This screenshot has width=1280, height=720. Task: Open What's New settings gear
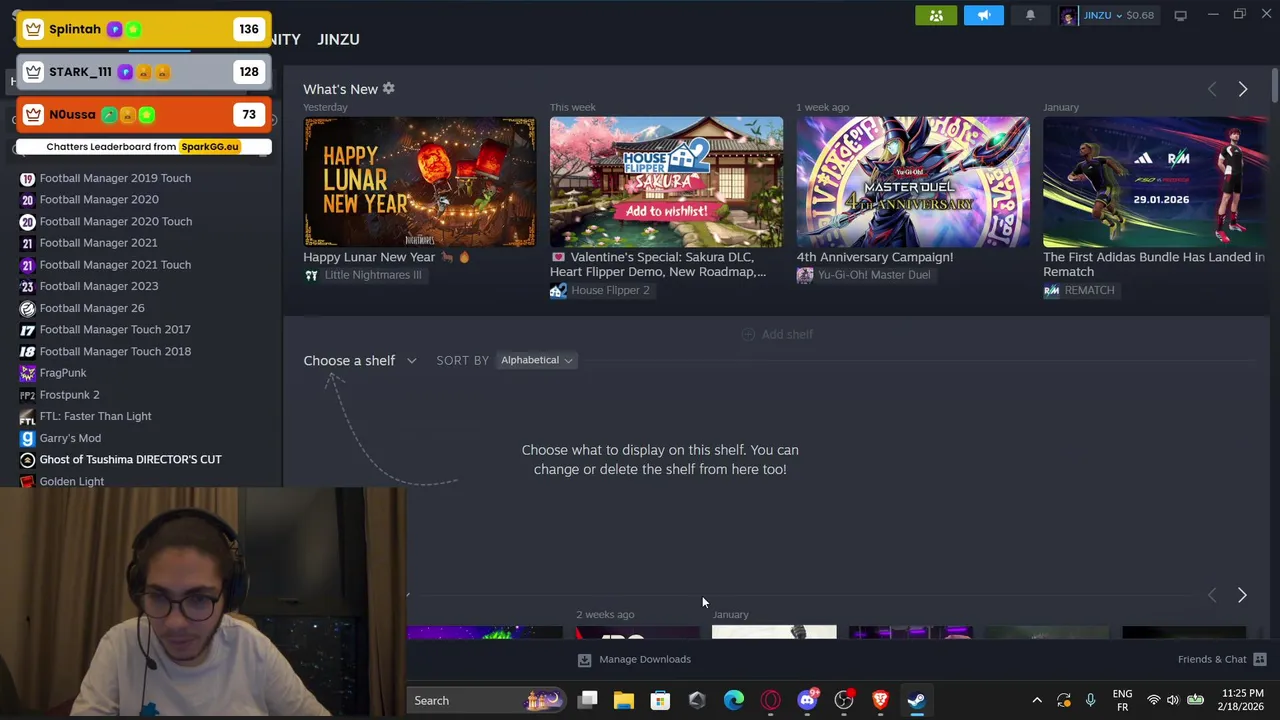click(x=389, y=88)
